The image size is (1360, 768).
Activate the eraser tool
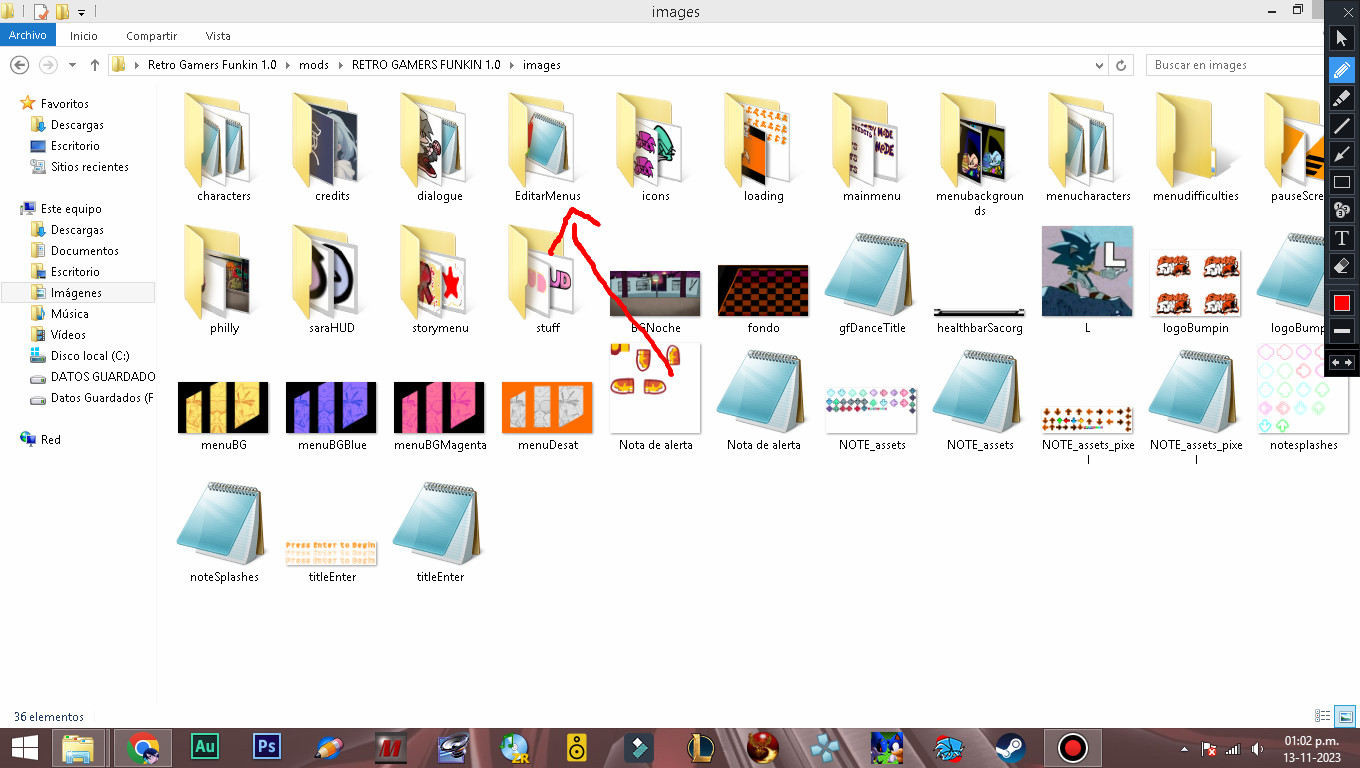click(1342, 266)
